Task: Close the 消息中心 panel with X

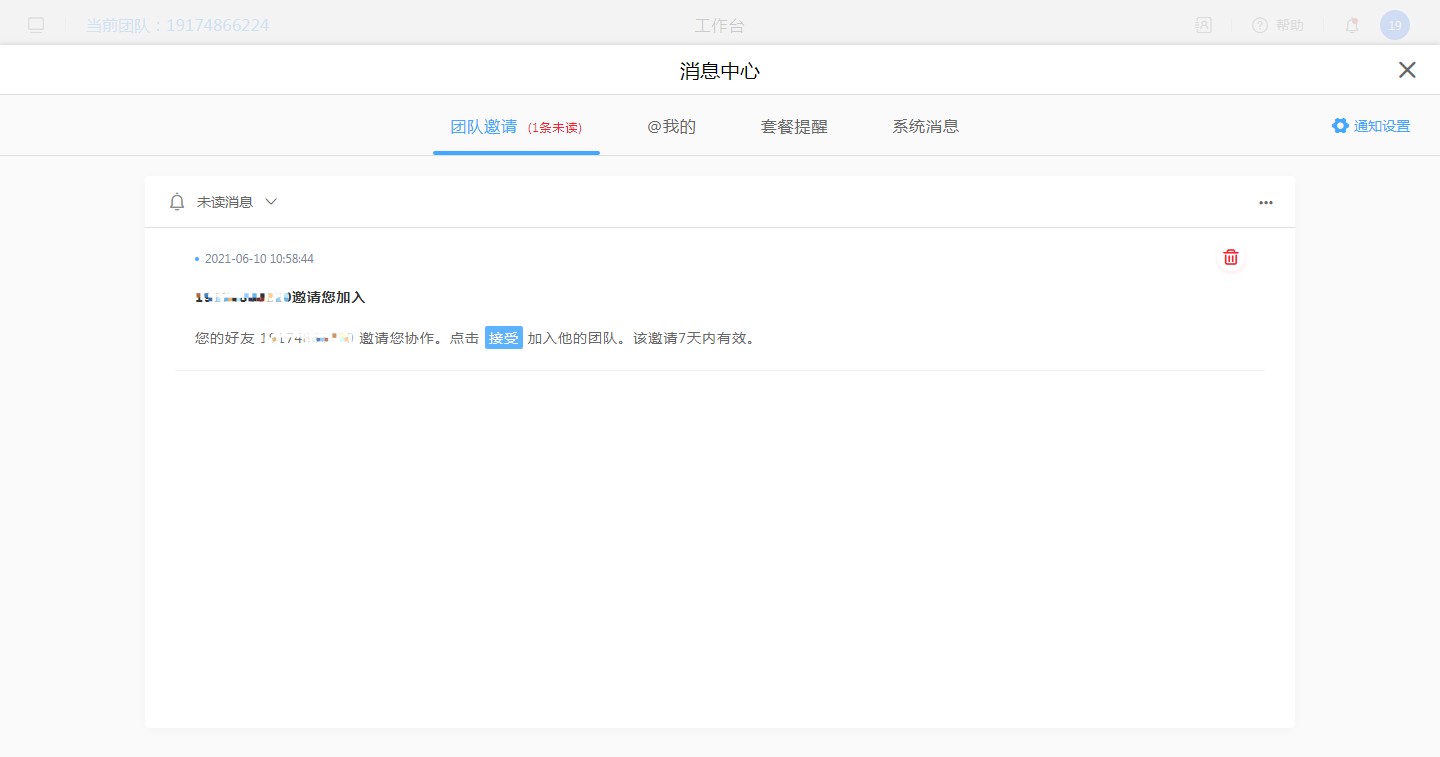Action: point(1407,70)
